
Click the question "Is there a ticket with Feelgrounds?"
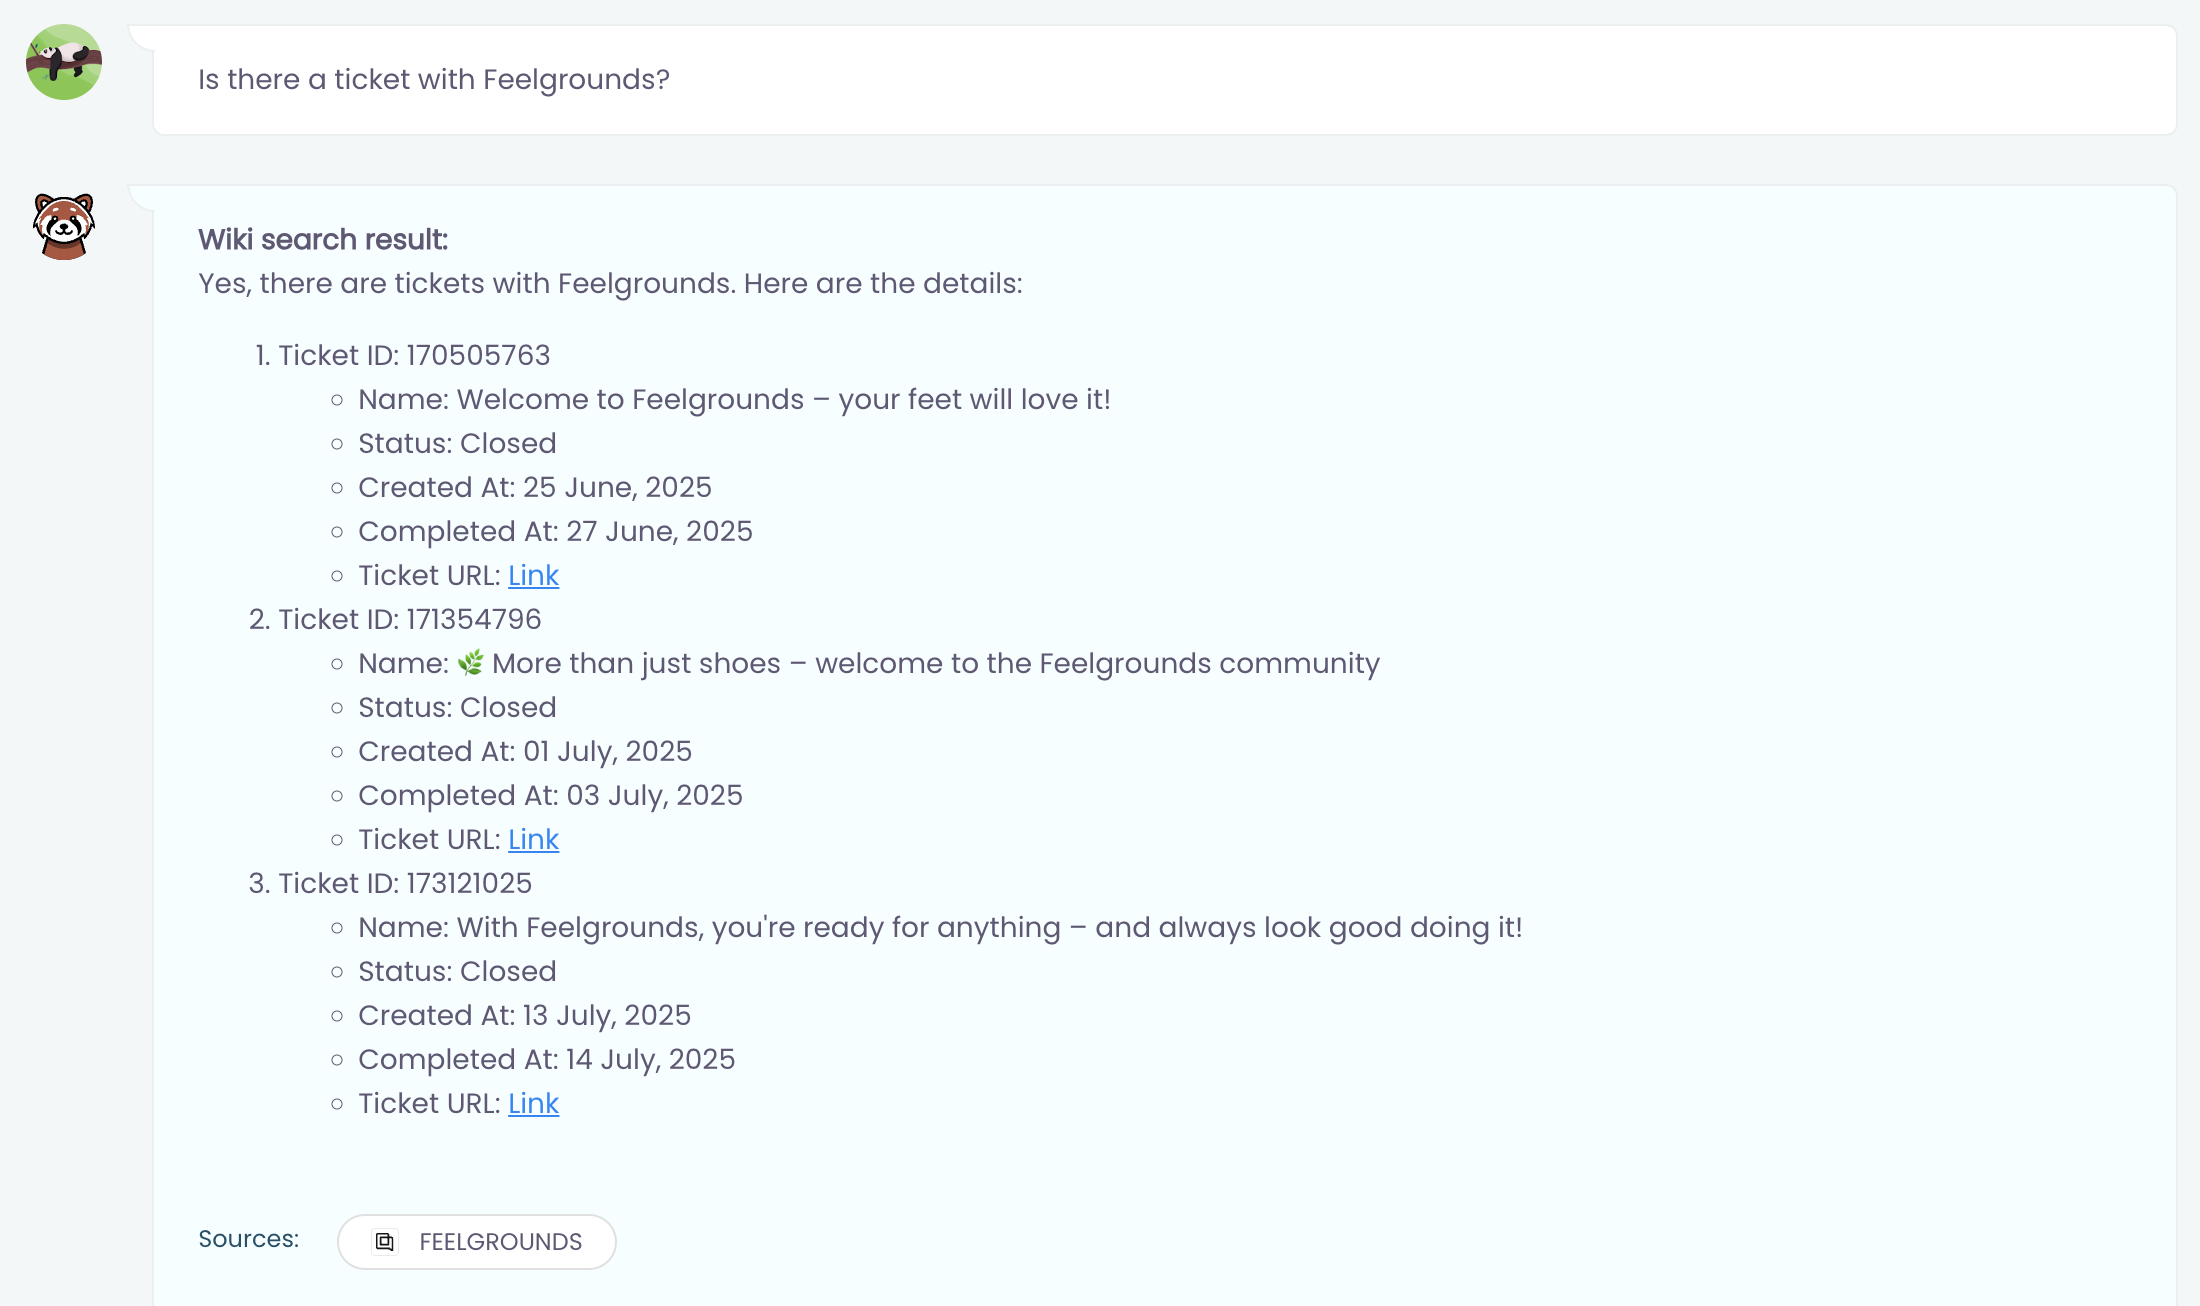click(434, 79)
